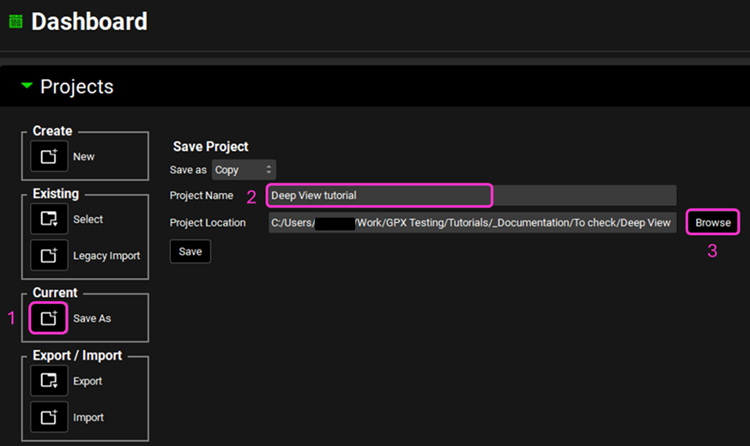Focus the Project Name text field
This screenshot has width=750, height=446.
click(x=379, y=195)
